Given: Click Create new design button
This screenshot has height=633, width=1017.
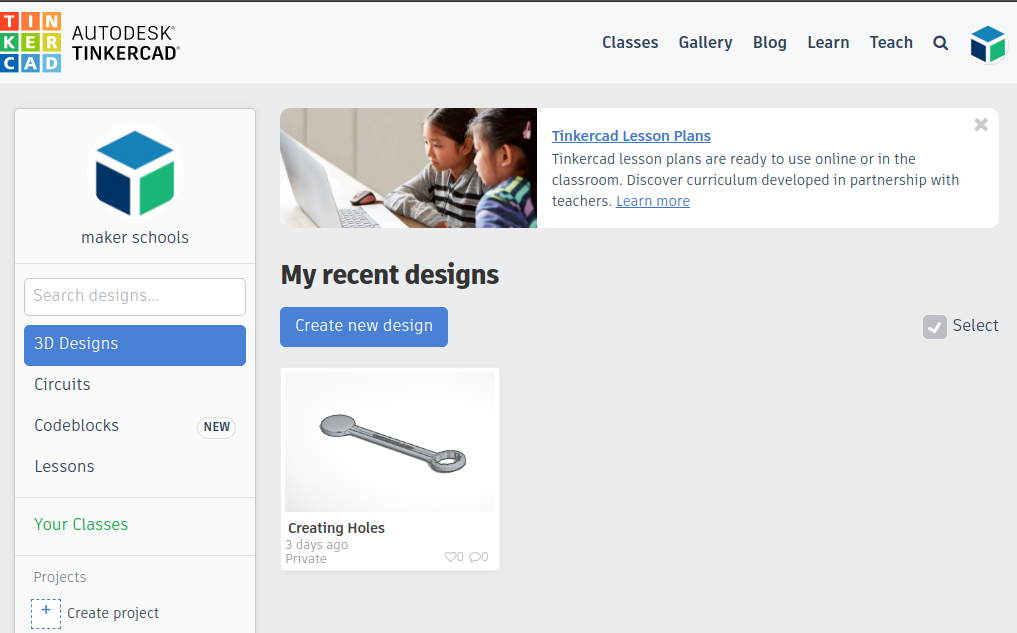Looking at the screenshot, I should tap(364, 327).
